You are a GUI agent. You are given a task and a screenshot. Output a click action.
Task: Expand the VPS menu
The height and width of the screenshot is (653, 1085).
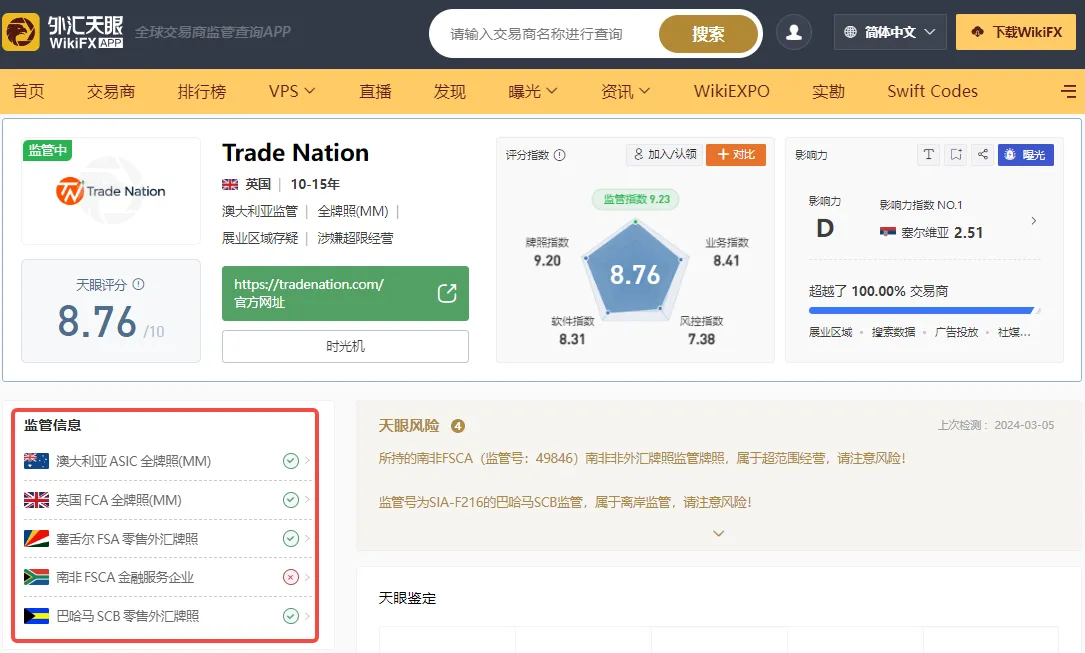291,91
